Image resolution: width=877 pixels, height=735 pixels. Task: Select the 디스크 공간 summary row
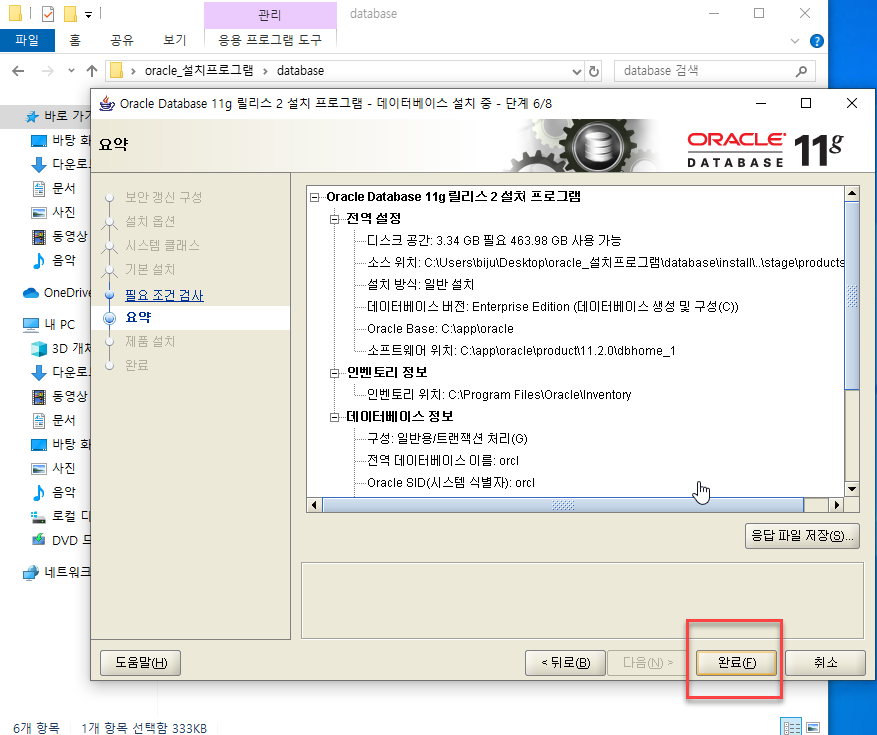click(x=494, y=241)
